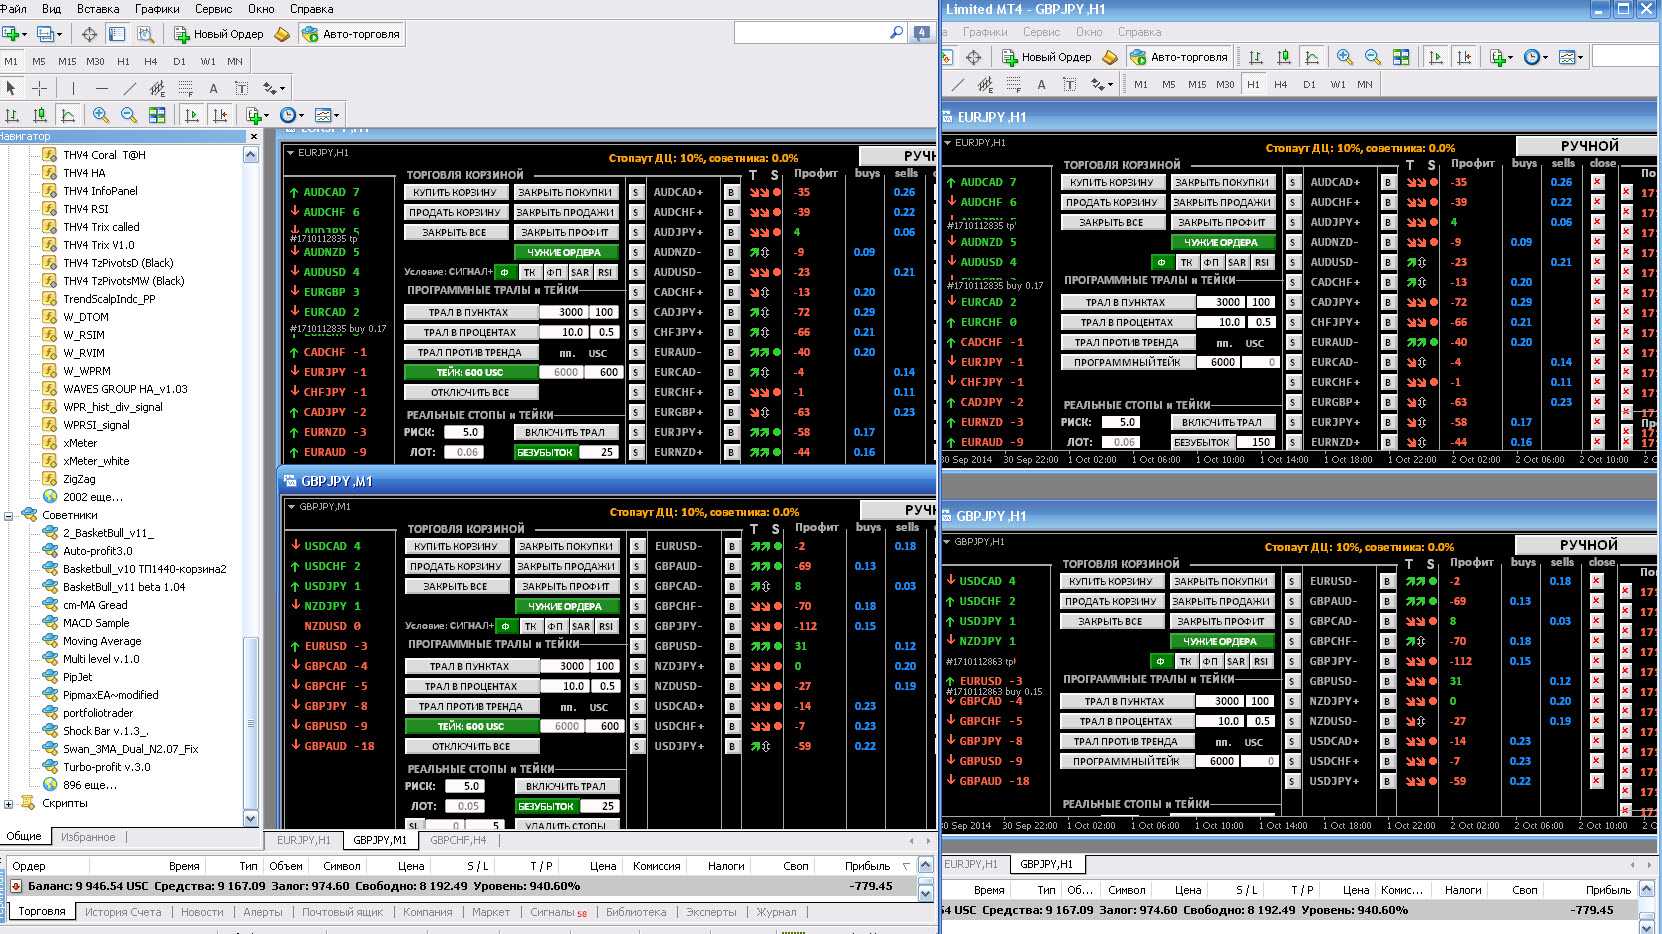The image size is (1662, 934).
Task: Expand the Скрипты tree node
Action: 9,803
